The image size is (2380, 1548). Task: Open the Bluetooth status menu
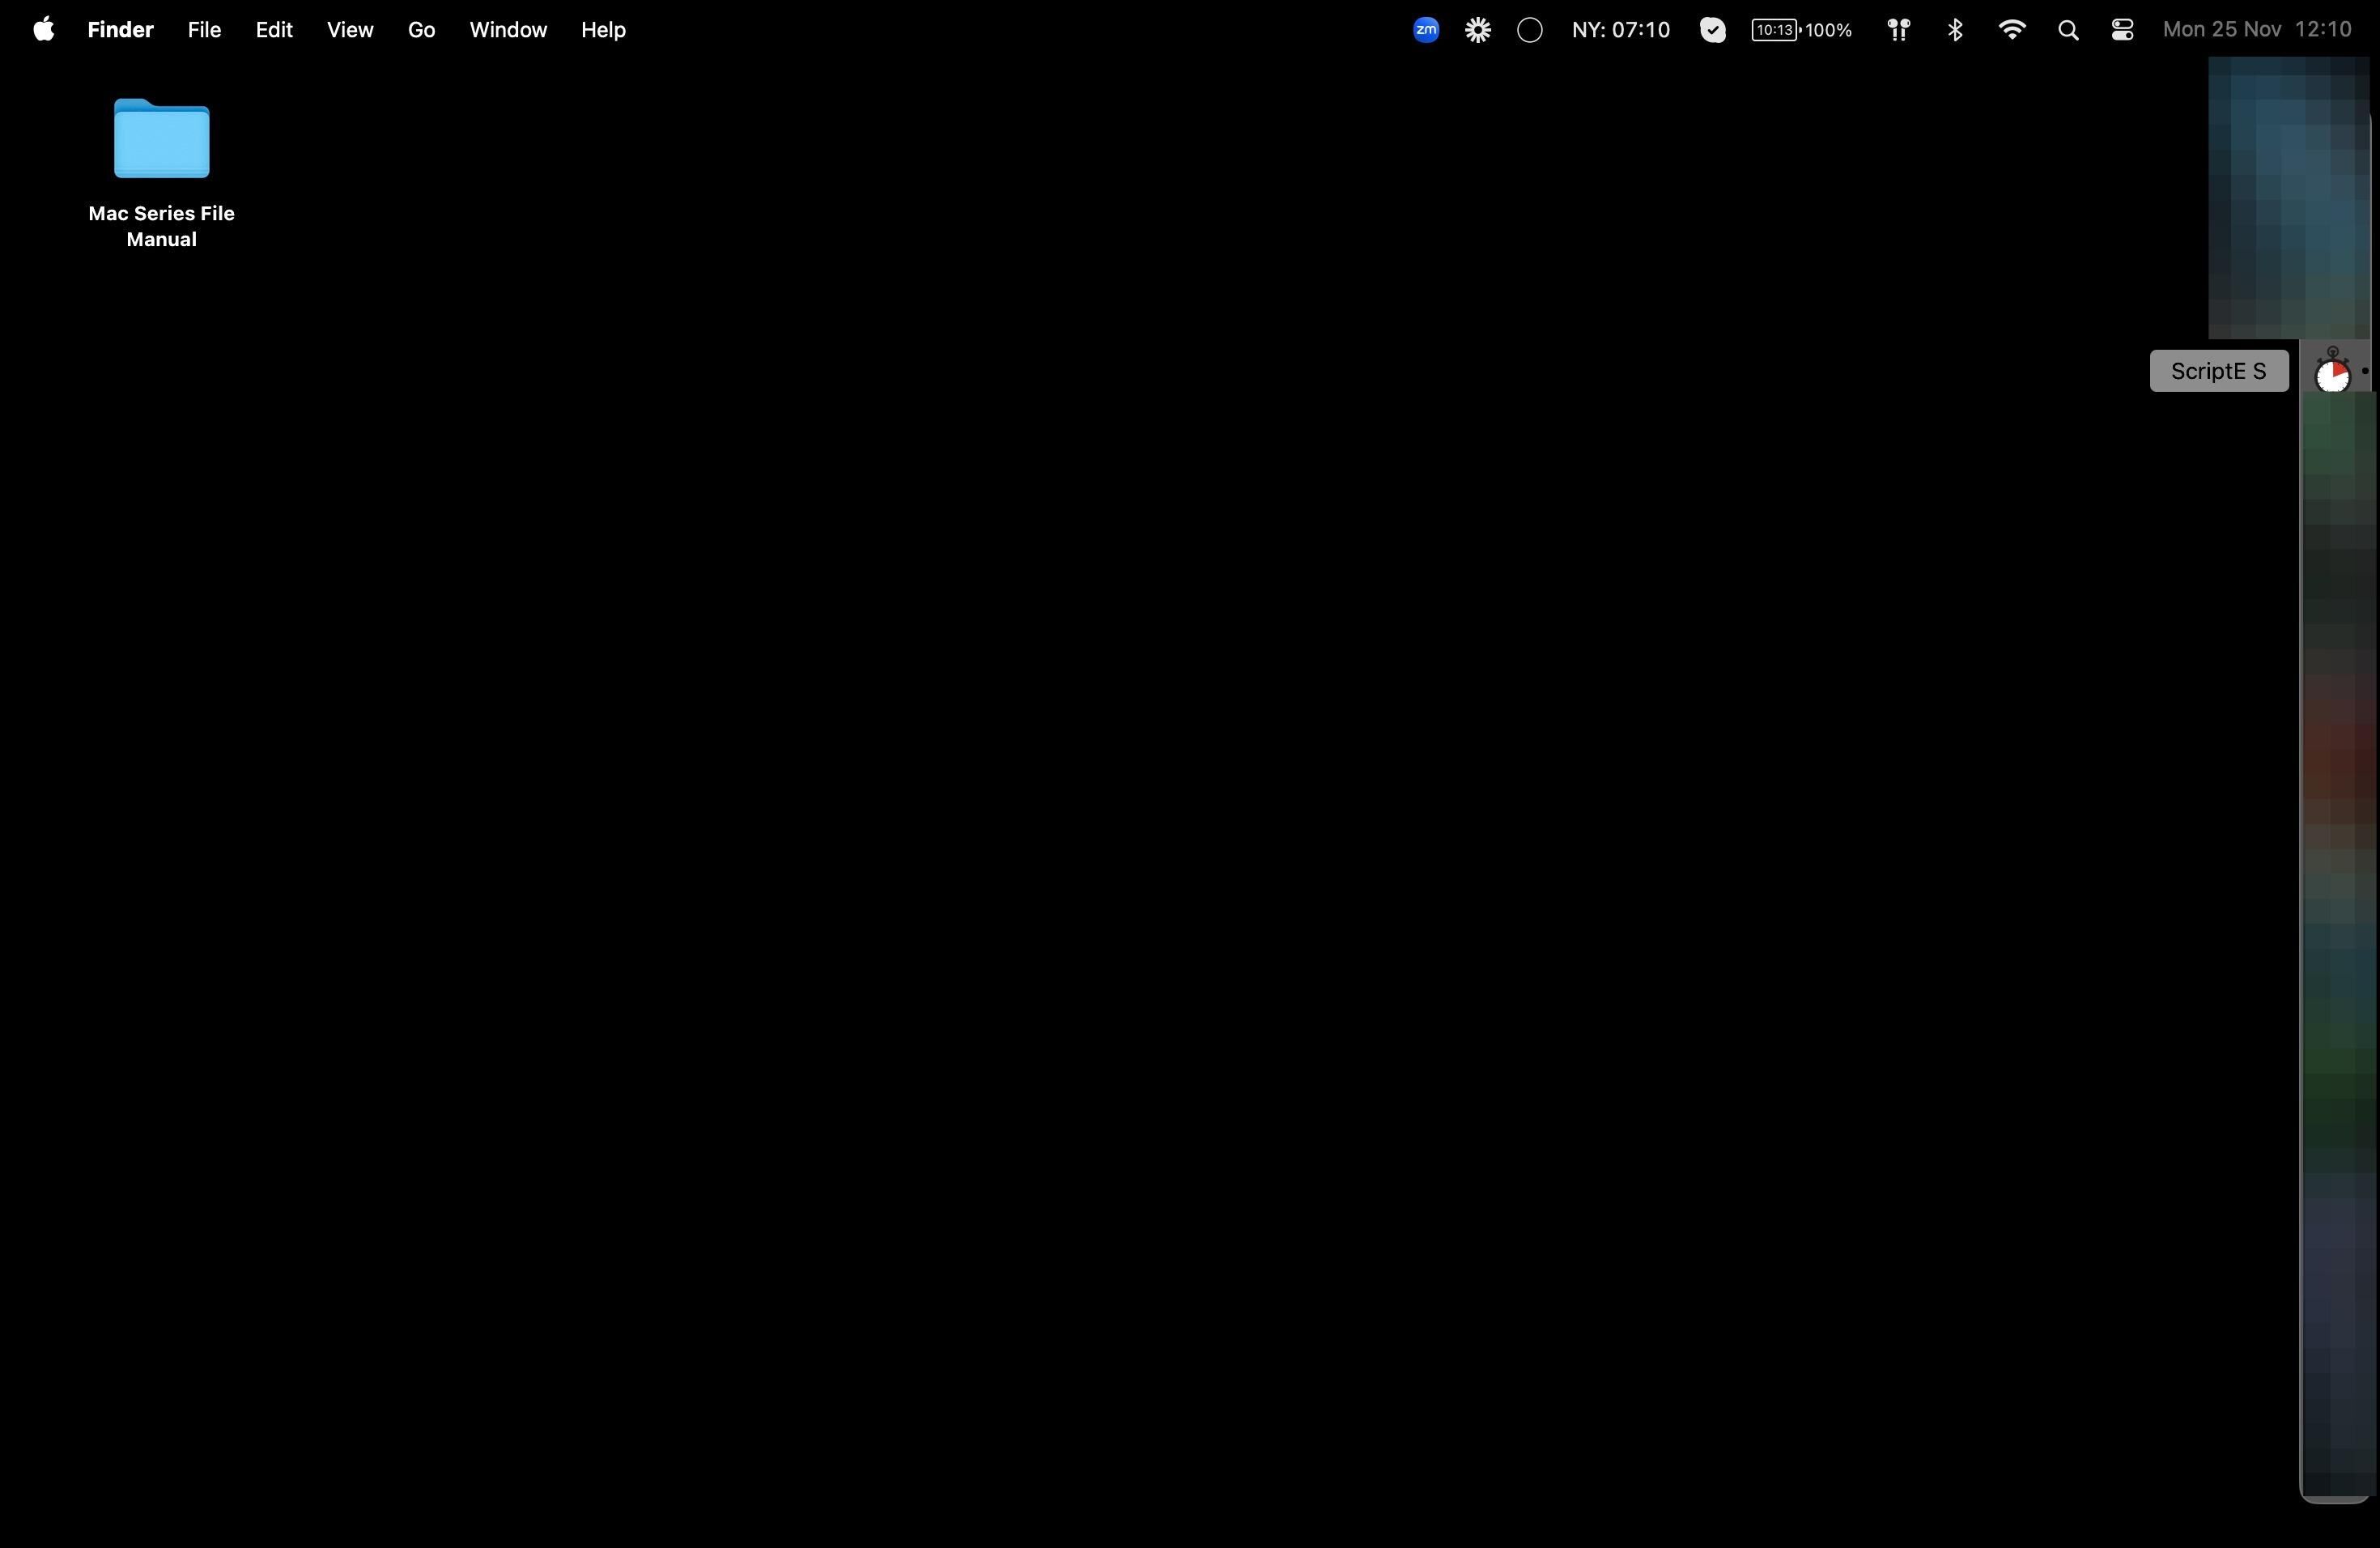coord(1955,30)
